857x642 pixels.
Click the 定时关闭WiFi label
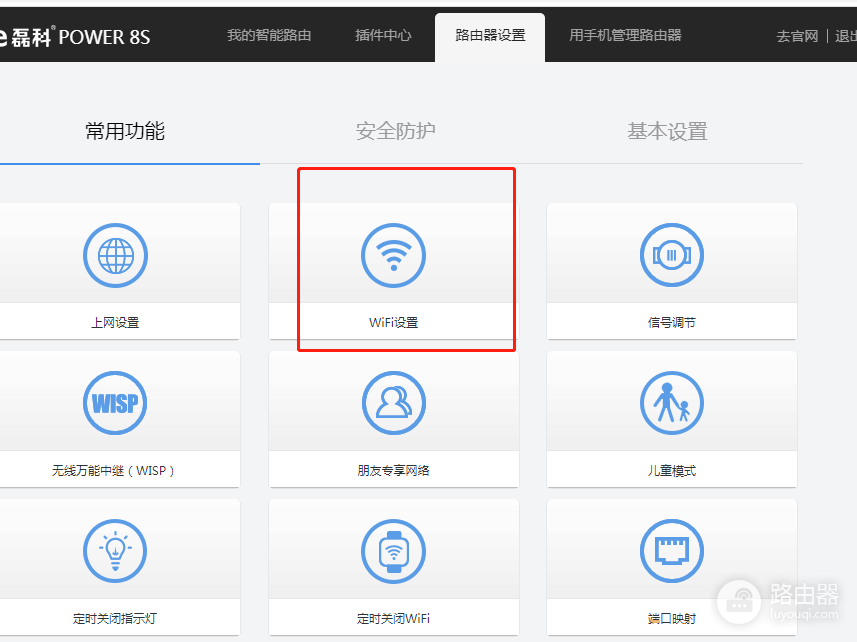(394, 619)
